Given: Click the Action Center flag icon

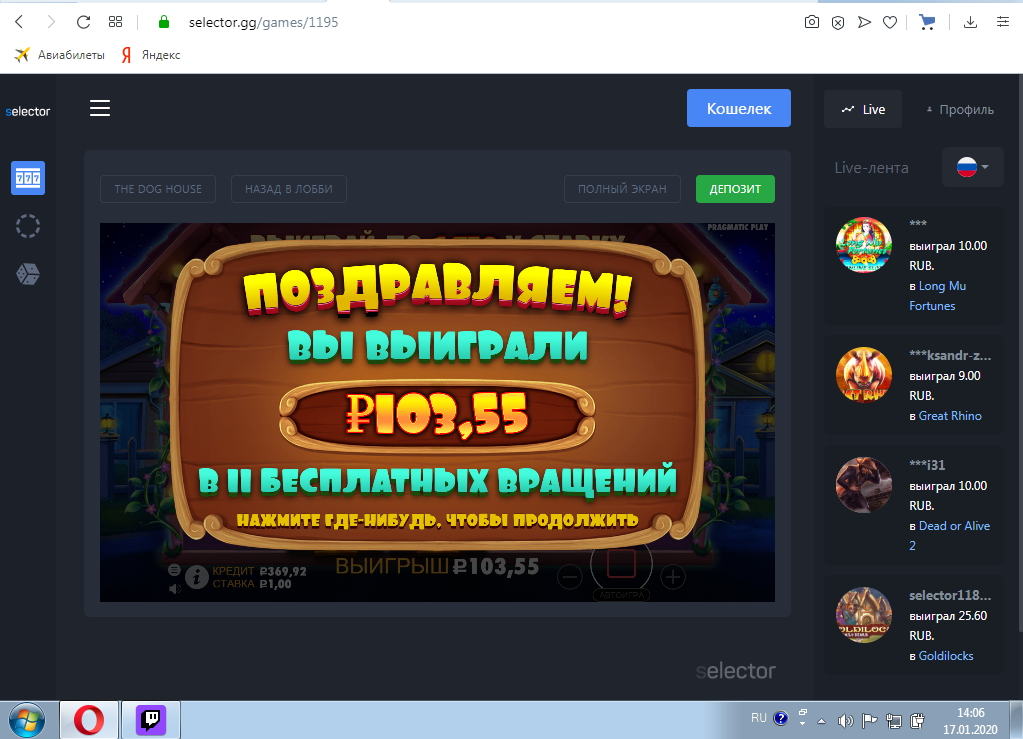Looking at the screenshot, I should [x=869, y=721].
